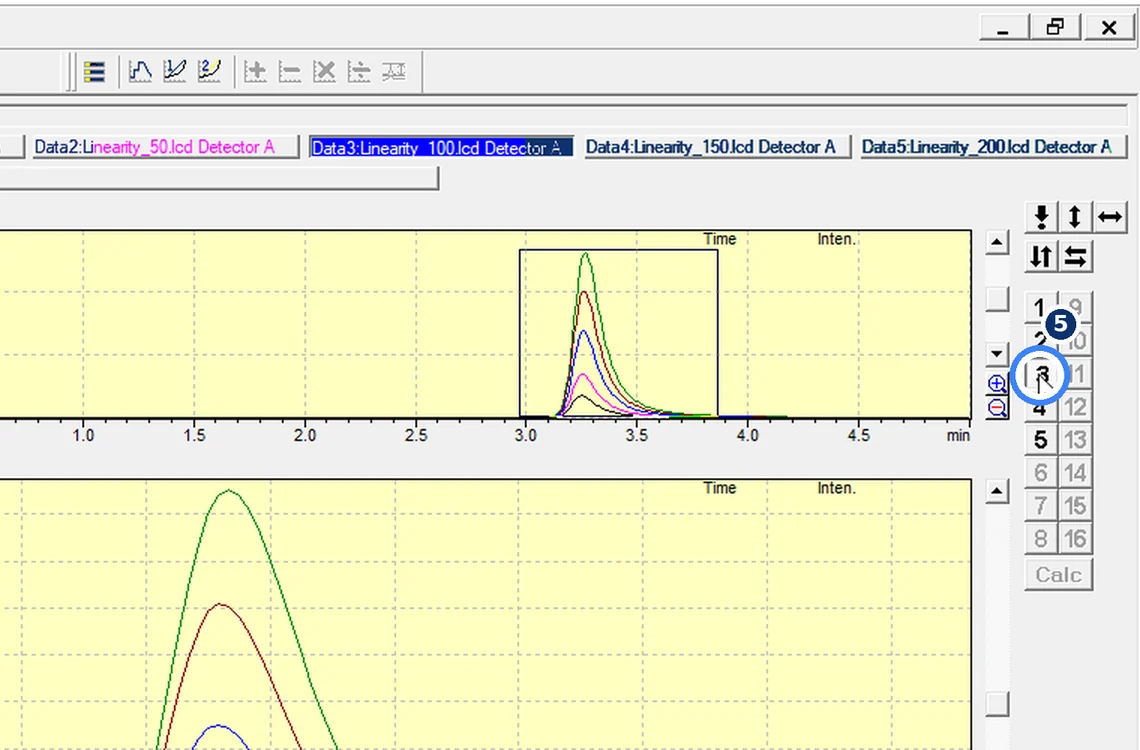This screenshot has width=1140, height=750.
Task: Toggle data number 1 button
Action: [1040, 307]
